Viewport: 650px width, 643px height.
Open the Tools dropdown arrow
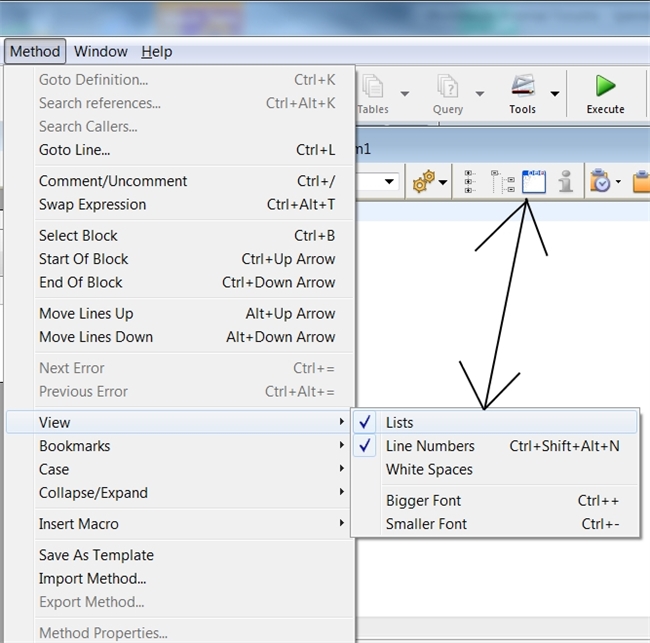554,94
